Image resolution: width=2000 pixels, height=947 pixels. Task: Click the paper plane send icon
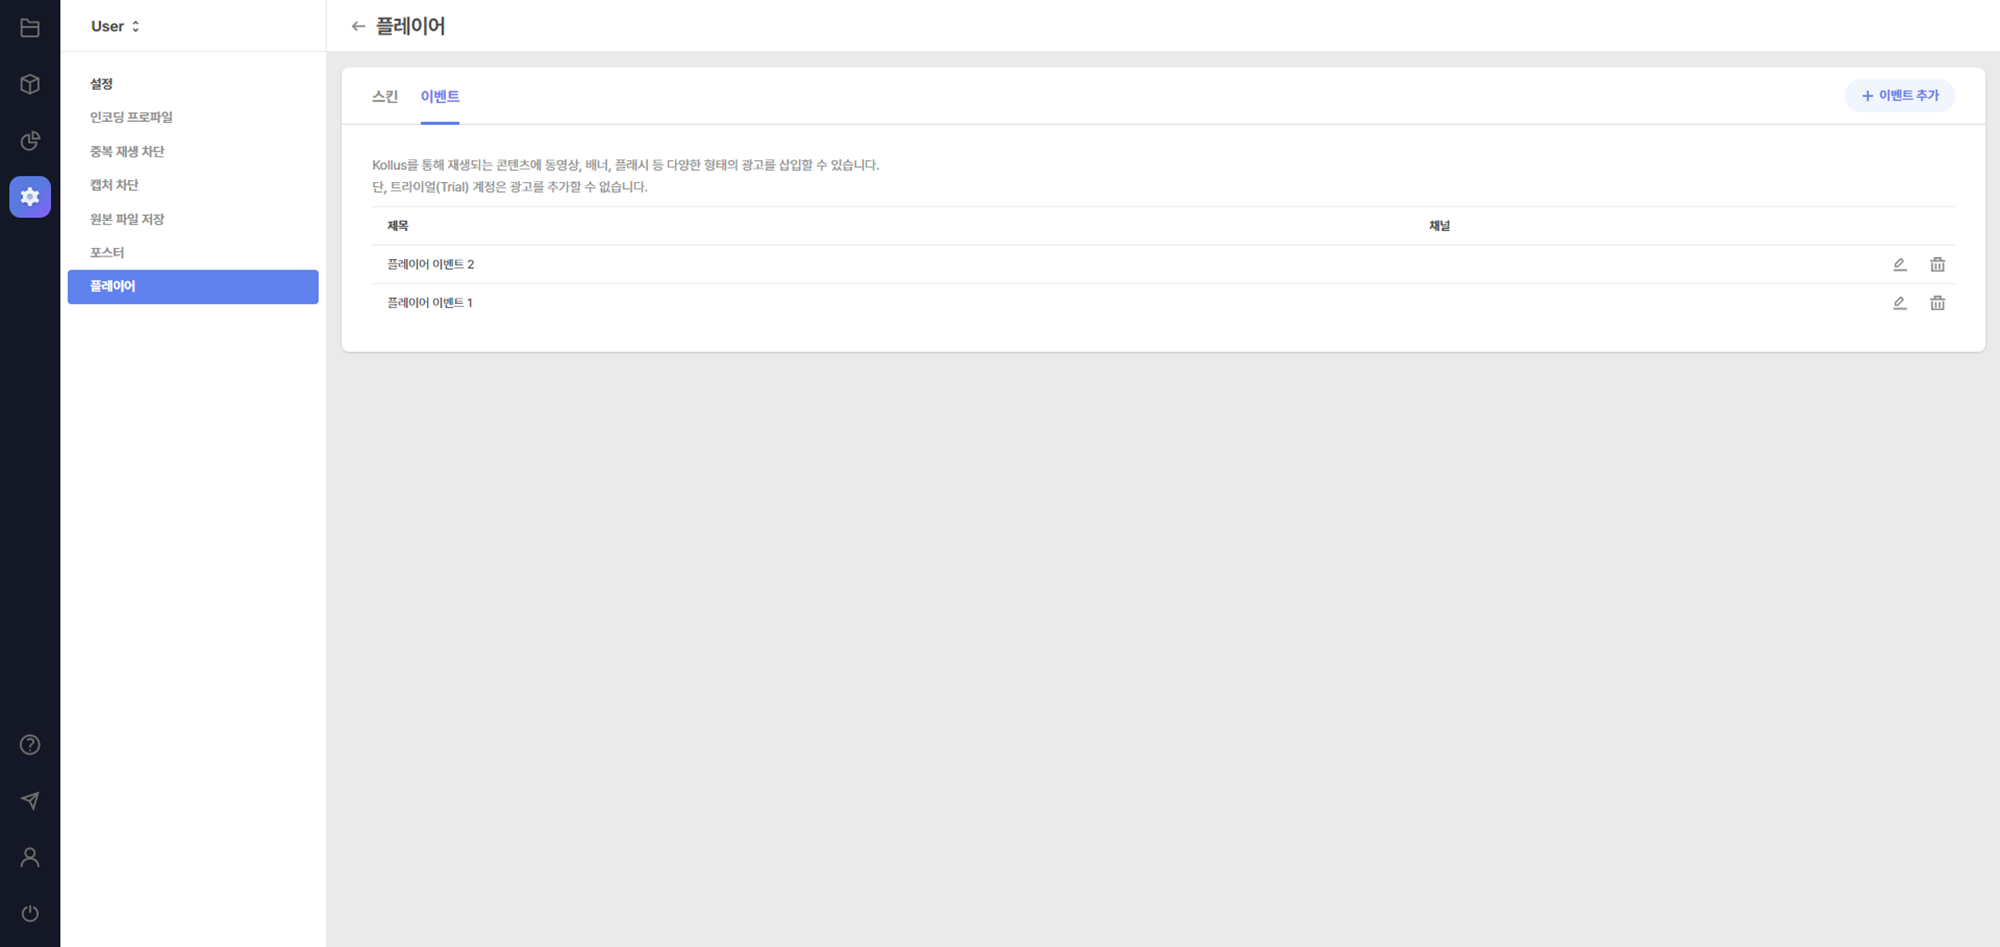(30, 801)
